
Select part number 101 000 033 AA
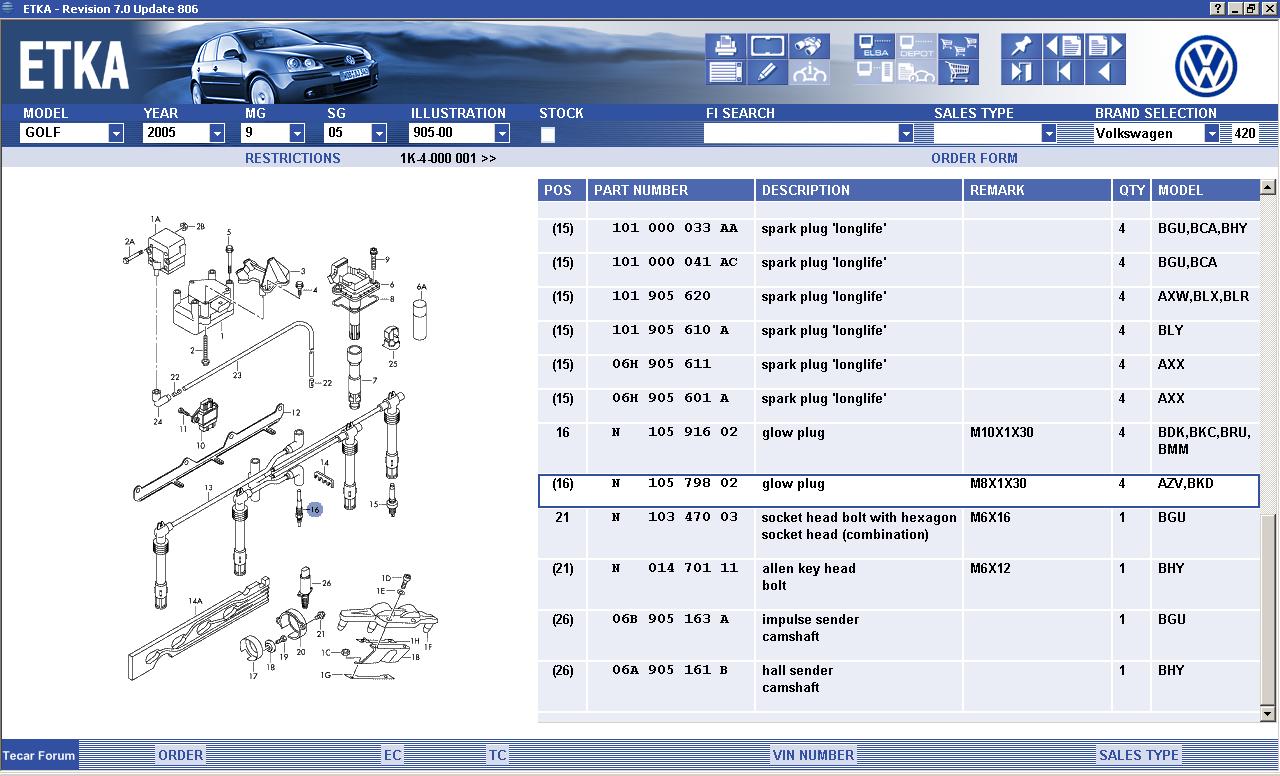[675, 228]
